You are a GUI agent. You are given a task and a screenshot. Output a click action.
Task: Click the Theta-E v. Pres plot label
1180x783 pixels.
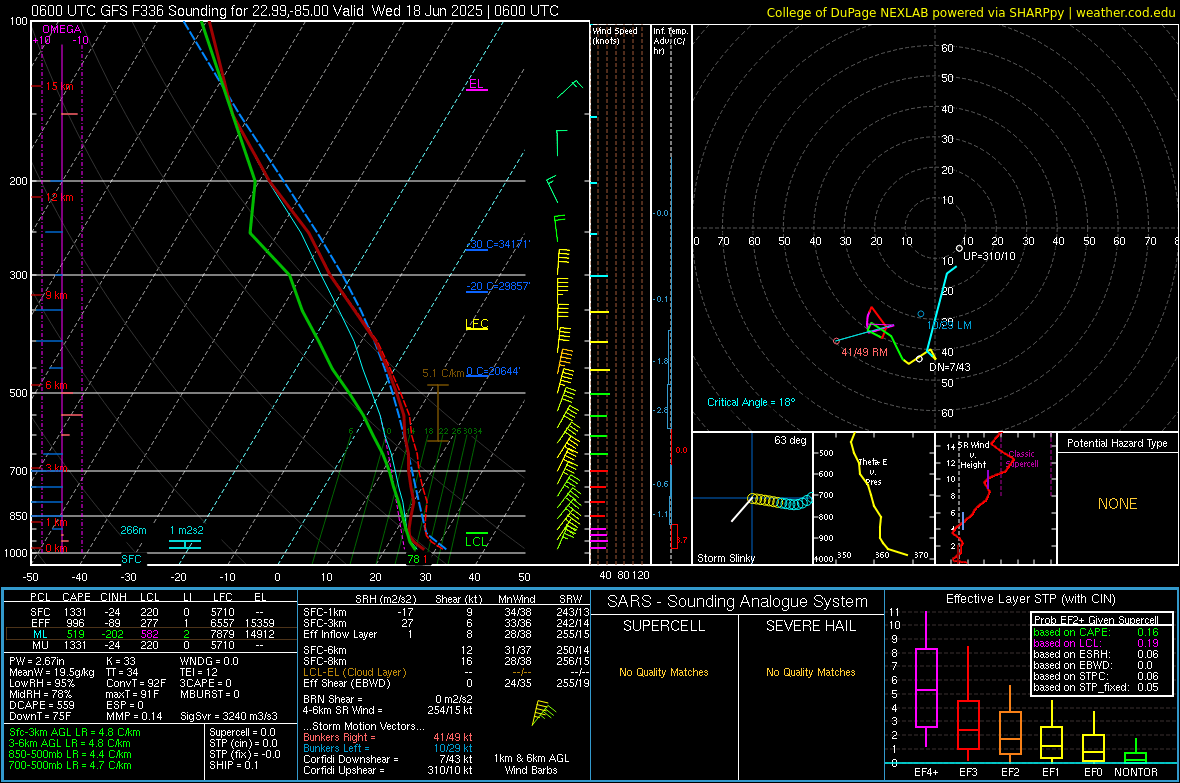coord(873,472)
